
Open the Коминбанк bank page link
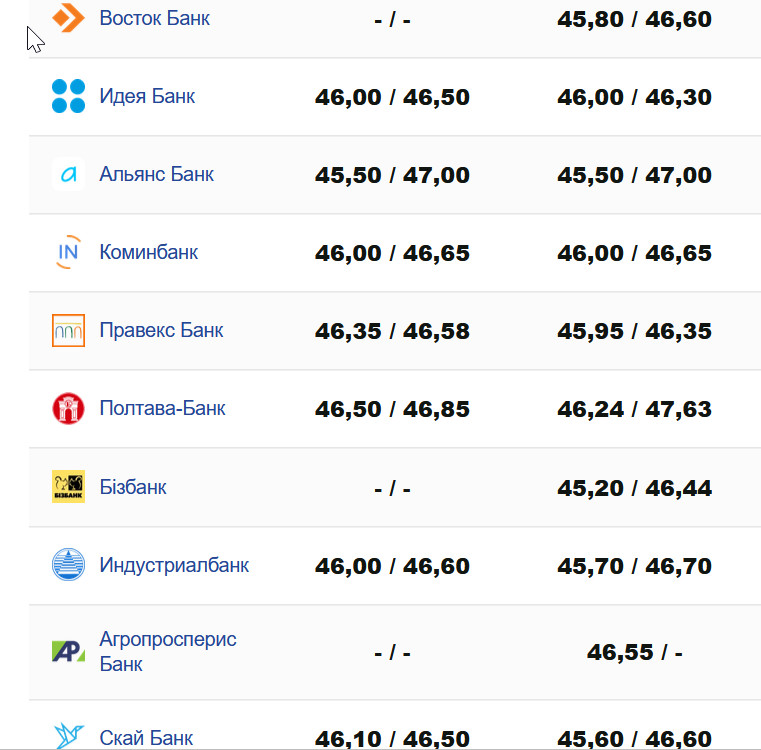click(x=149, y=252)
